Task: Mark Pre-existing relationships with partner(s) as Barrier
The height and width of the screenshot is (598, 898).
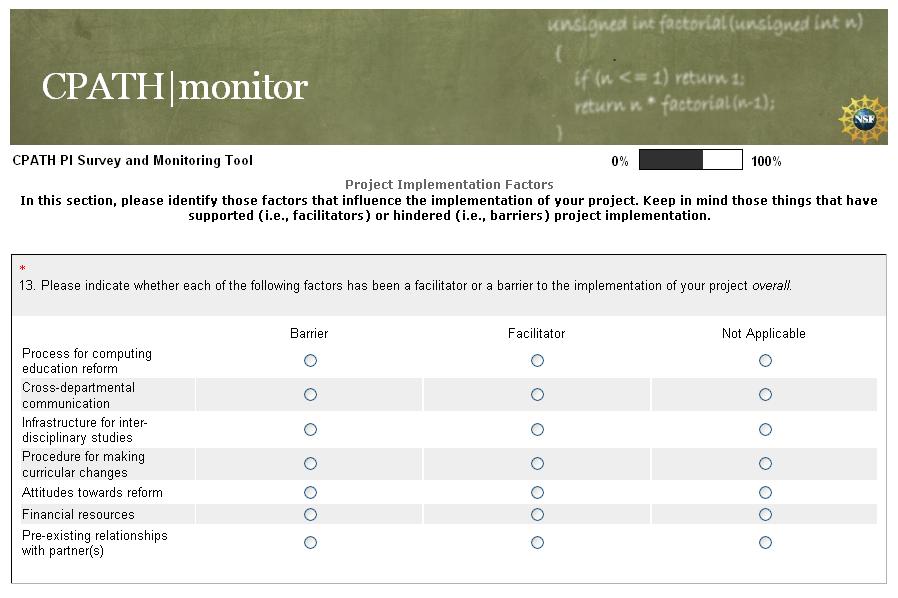Action: click(310, 542)
